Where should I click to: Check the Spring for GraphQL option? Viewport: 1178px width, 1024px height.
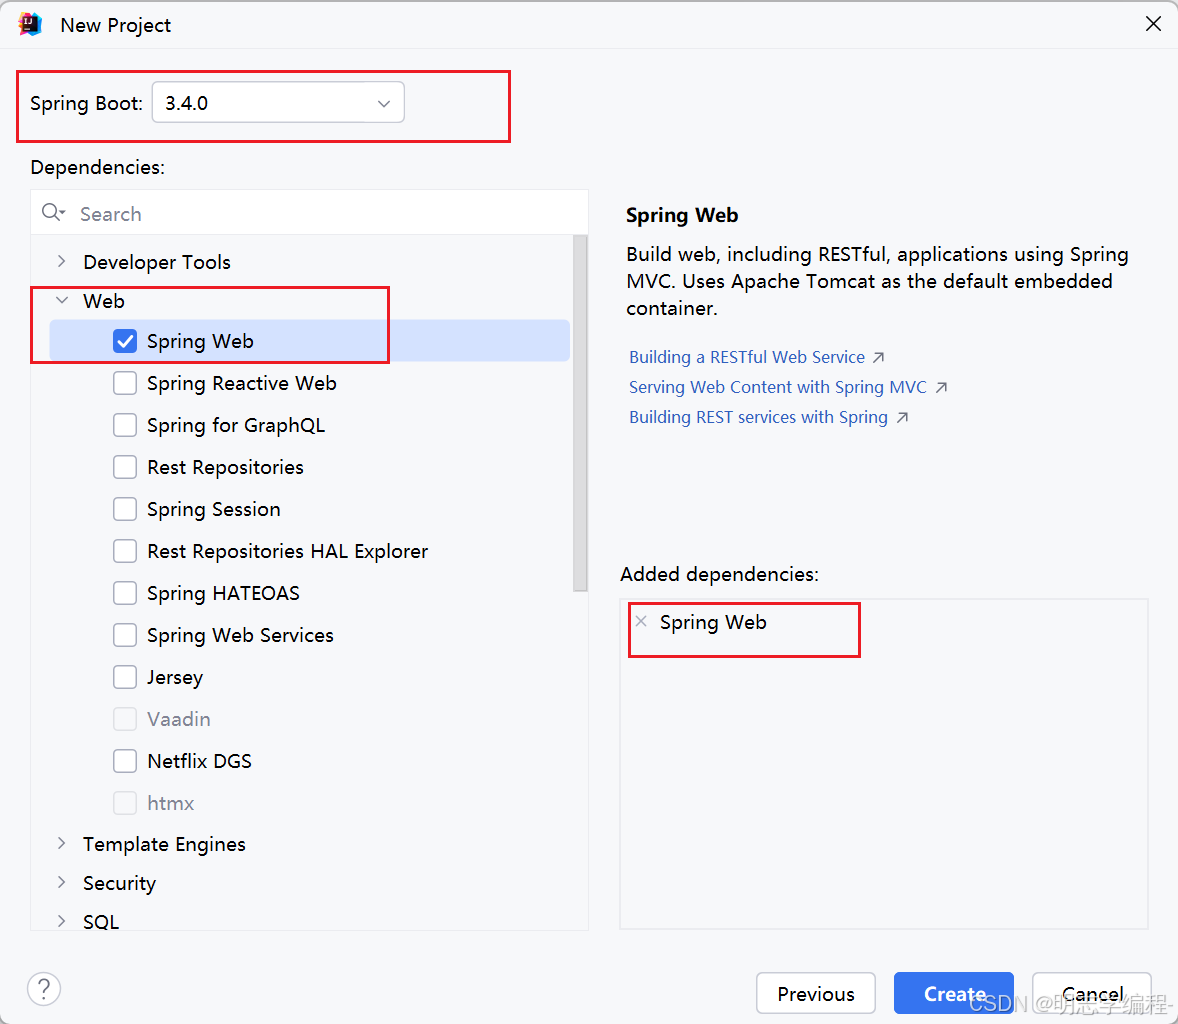click(x=125, y=425)
